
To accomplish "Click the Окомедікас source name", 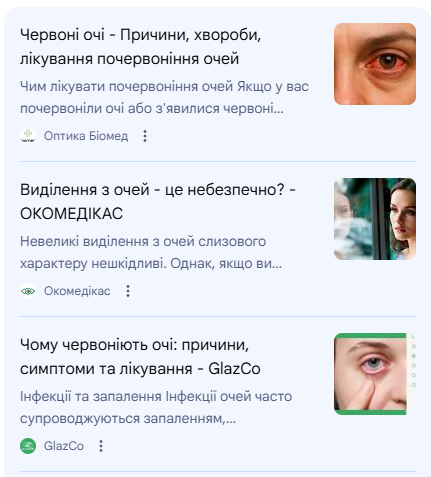I will click(x=77, y=291).
